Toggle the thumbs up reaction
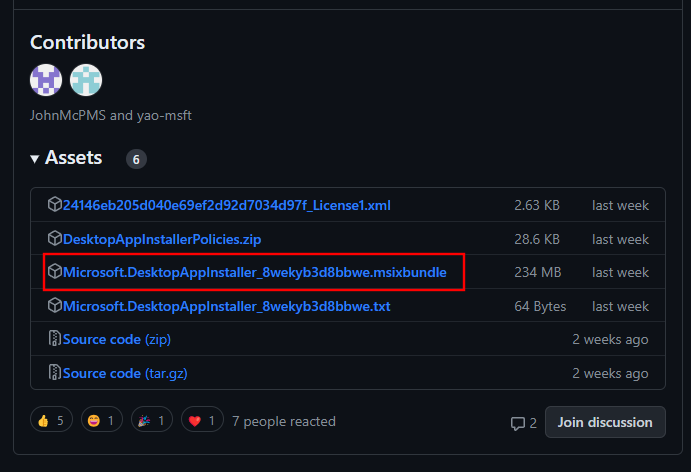The height and width of the screenshot is (472, 691). click(52, 422)
